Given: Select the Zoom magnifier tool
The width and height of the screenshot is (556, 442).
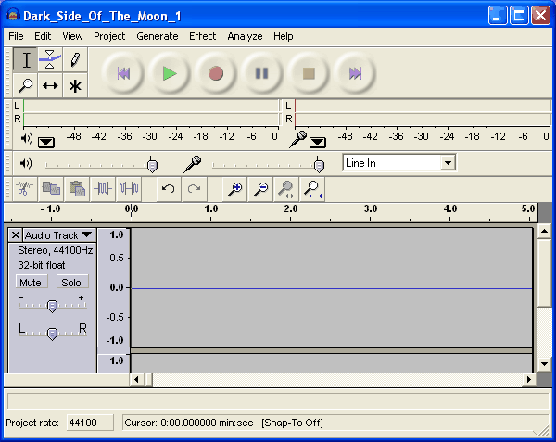Looking at the screenshot, I should 26,85.
